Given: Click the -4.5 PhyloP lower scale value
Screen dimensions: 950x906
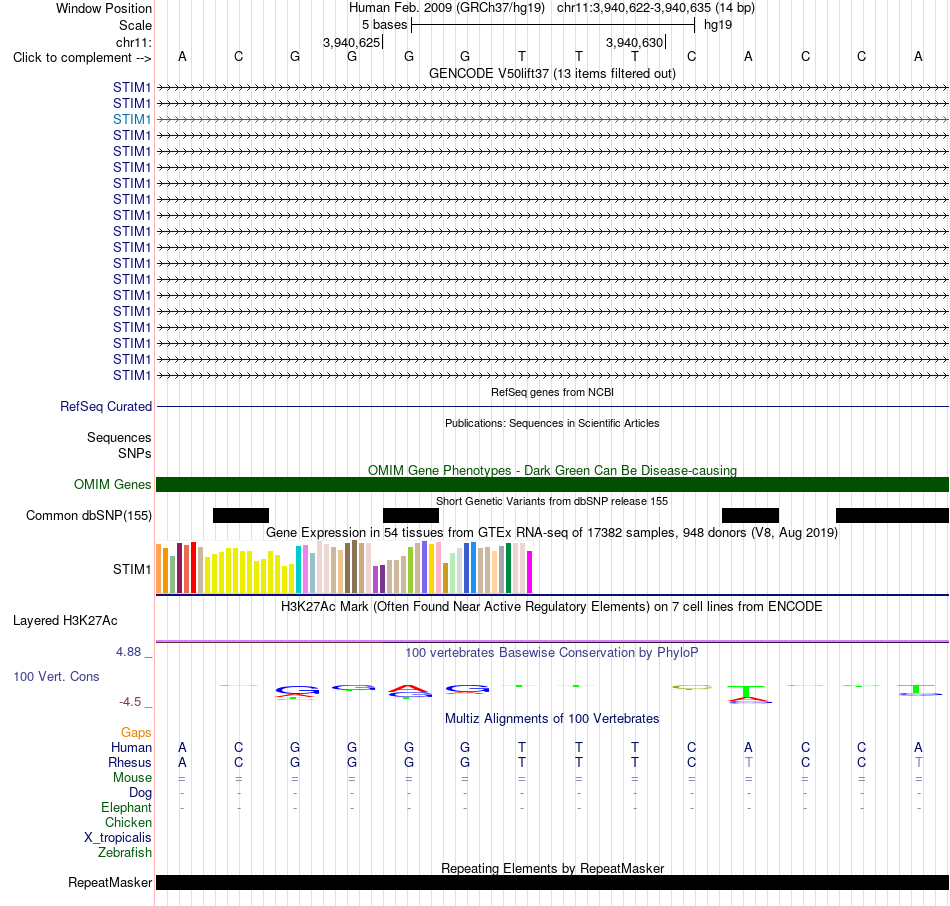Looking at the screenshot, I should (x=130, y=702).
